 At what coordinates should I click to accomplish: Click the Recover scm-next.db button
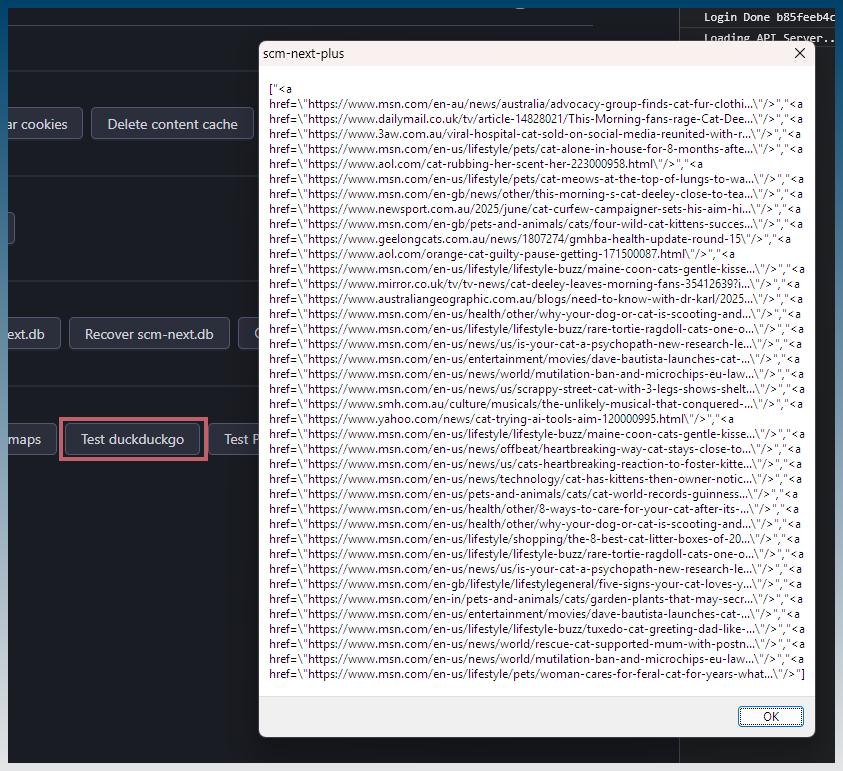click(x=149, y=334)
